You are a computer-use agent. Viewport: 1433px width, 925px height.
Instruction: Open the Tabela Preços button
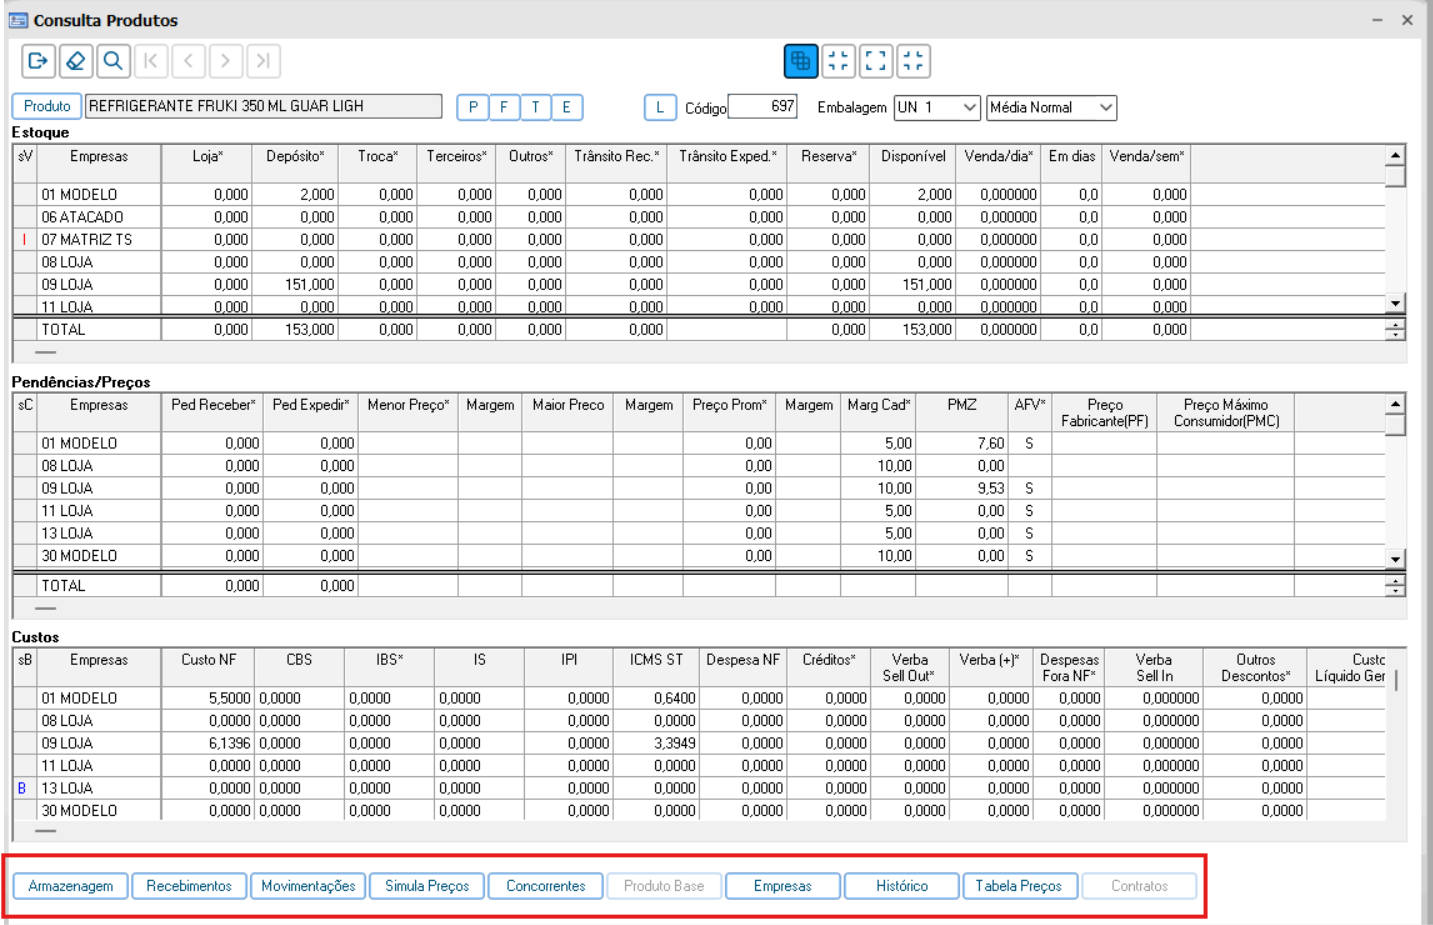coord(1019,886)
